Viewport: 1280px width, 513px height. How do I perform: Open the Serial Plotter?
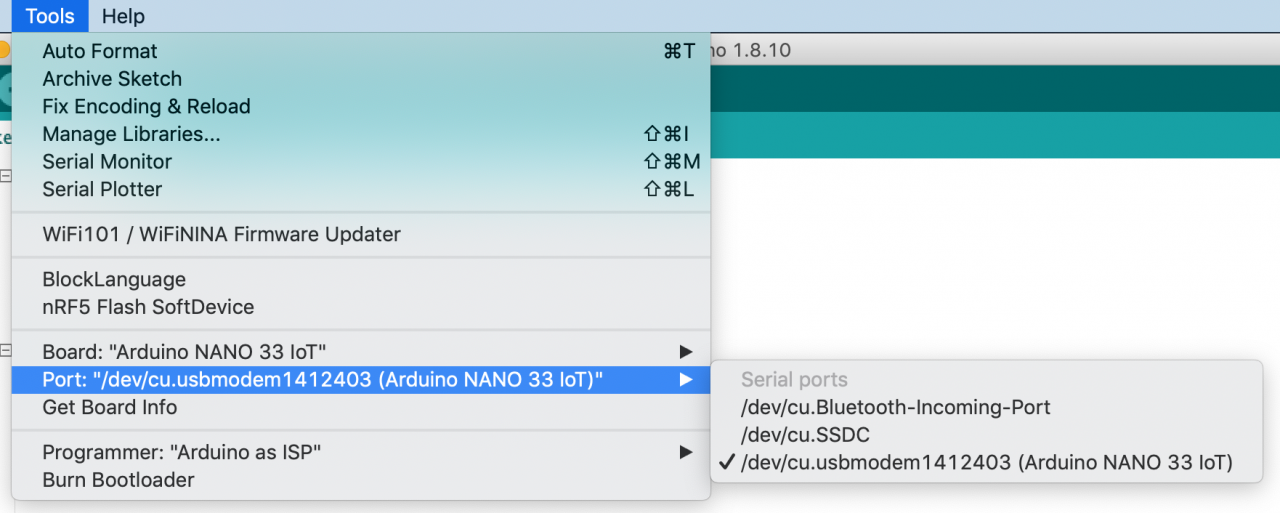(102, 189)
